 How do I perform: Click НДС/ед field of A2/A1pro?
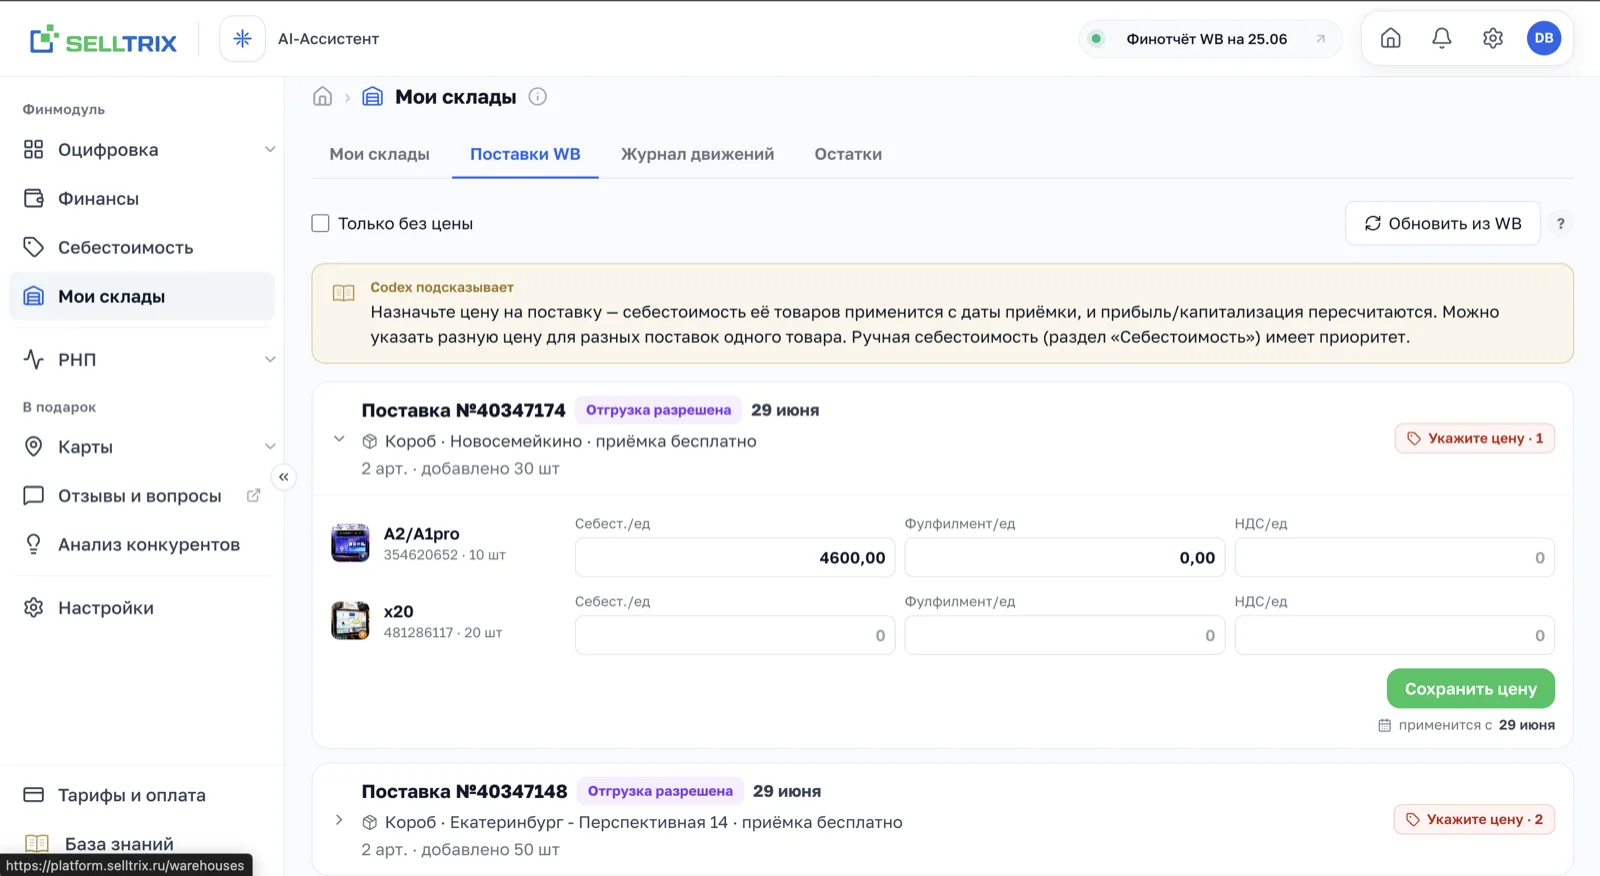pos(1395,558)
